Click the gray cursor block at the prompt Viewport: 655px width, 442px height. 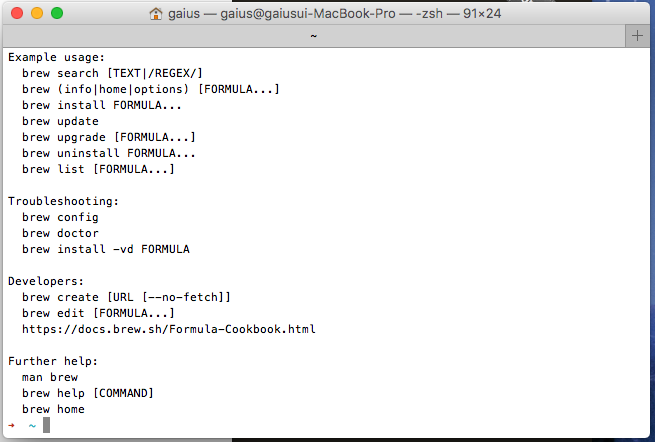tap(46, 425)
